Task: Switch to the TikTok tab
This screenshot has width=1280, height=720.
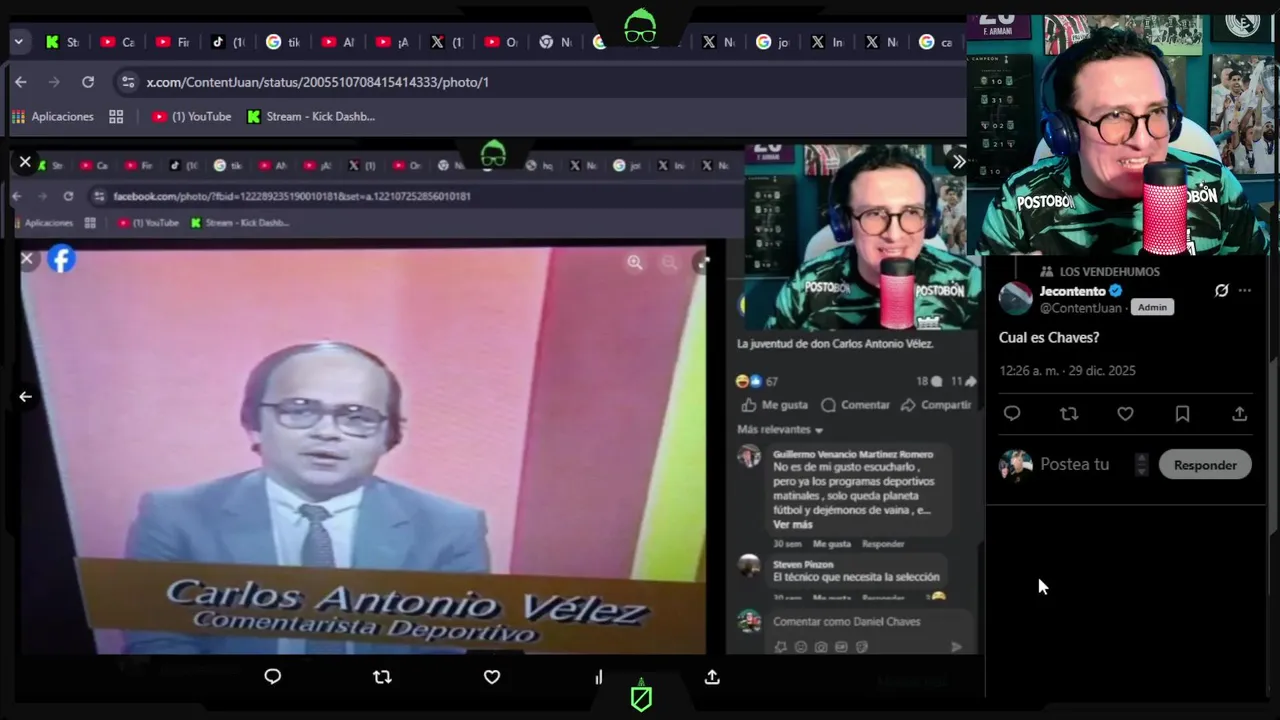Action: tap(227, 42)
